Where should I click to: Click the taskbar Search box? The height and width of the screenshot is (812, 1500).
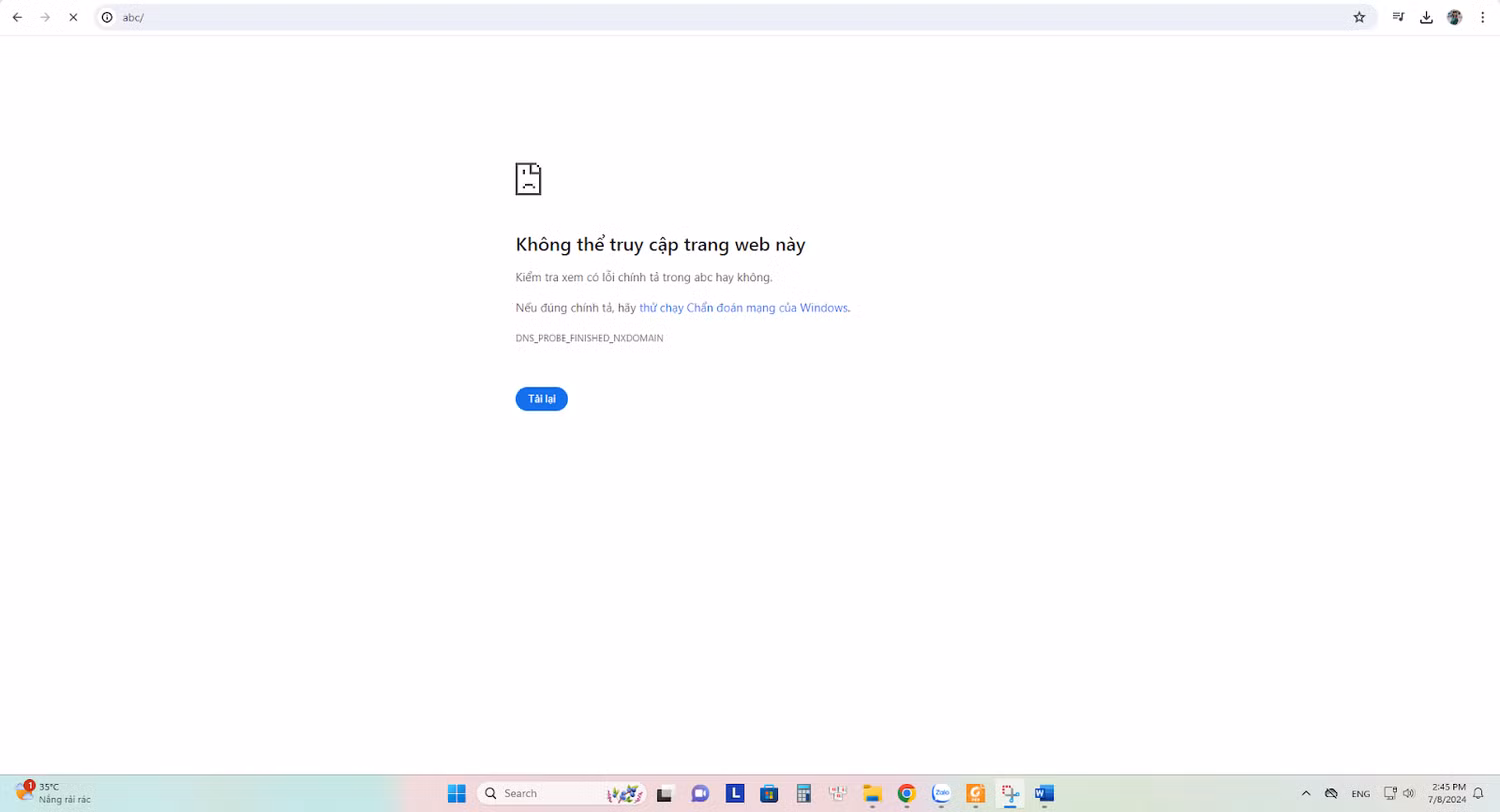pos(560,793)
